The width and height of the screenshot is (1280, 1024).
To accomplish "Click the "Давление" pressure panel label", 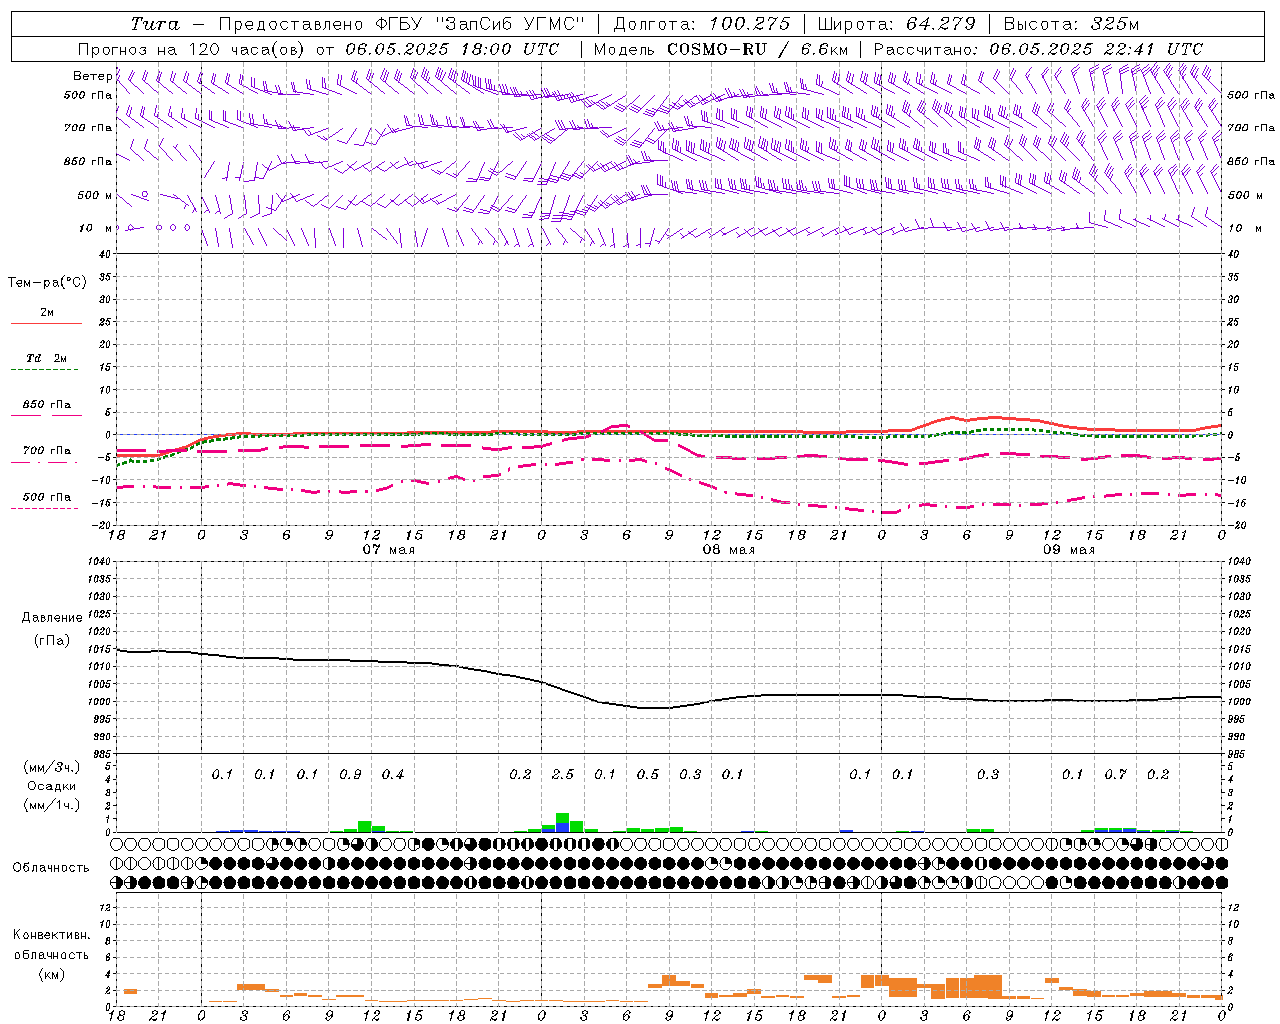I will click(x=52, y=618).
